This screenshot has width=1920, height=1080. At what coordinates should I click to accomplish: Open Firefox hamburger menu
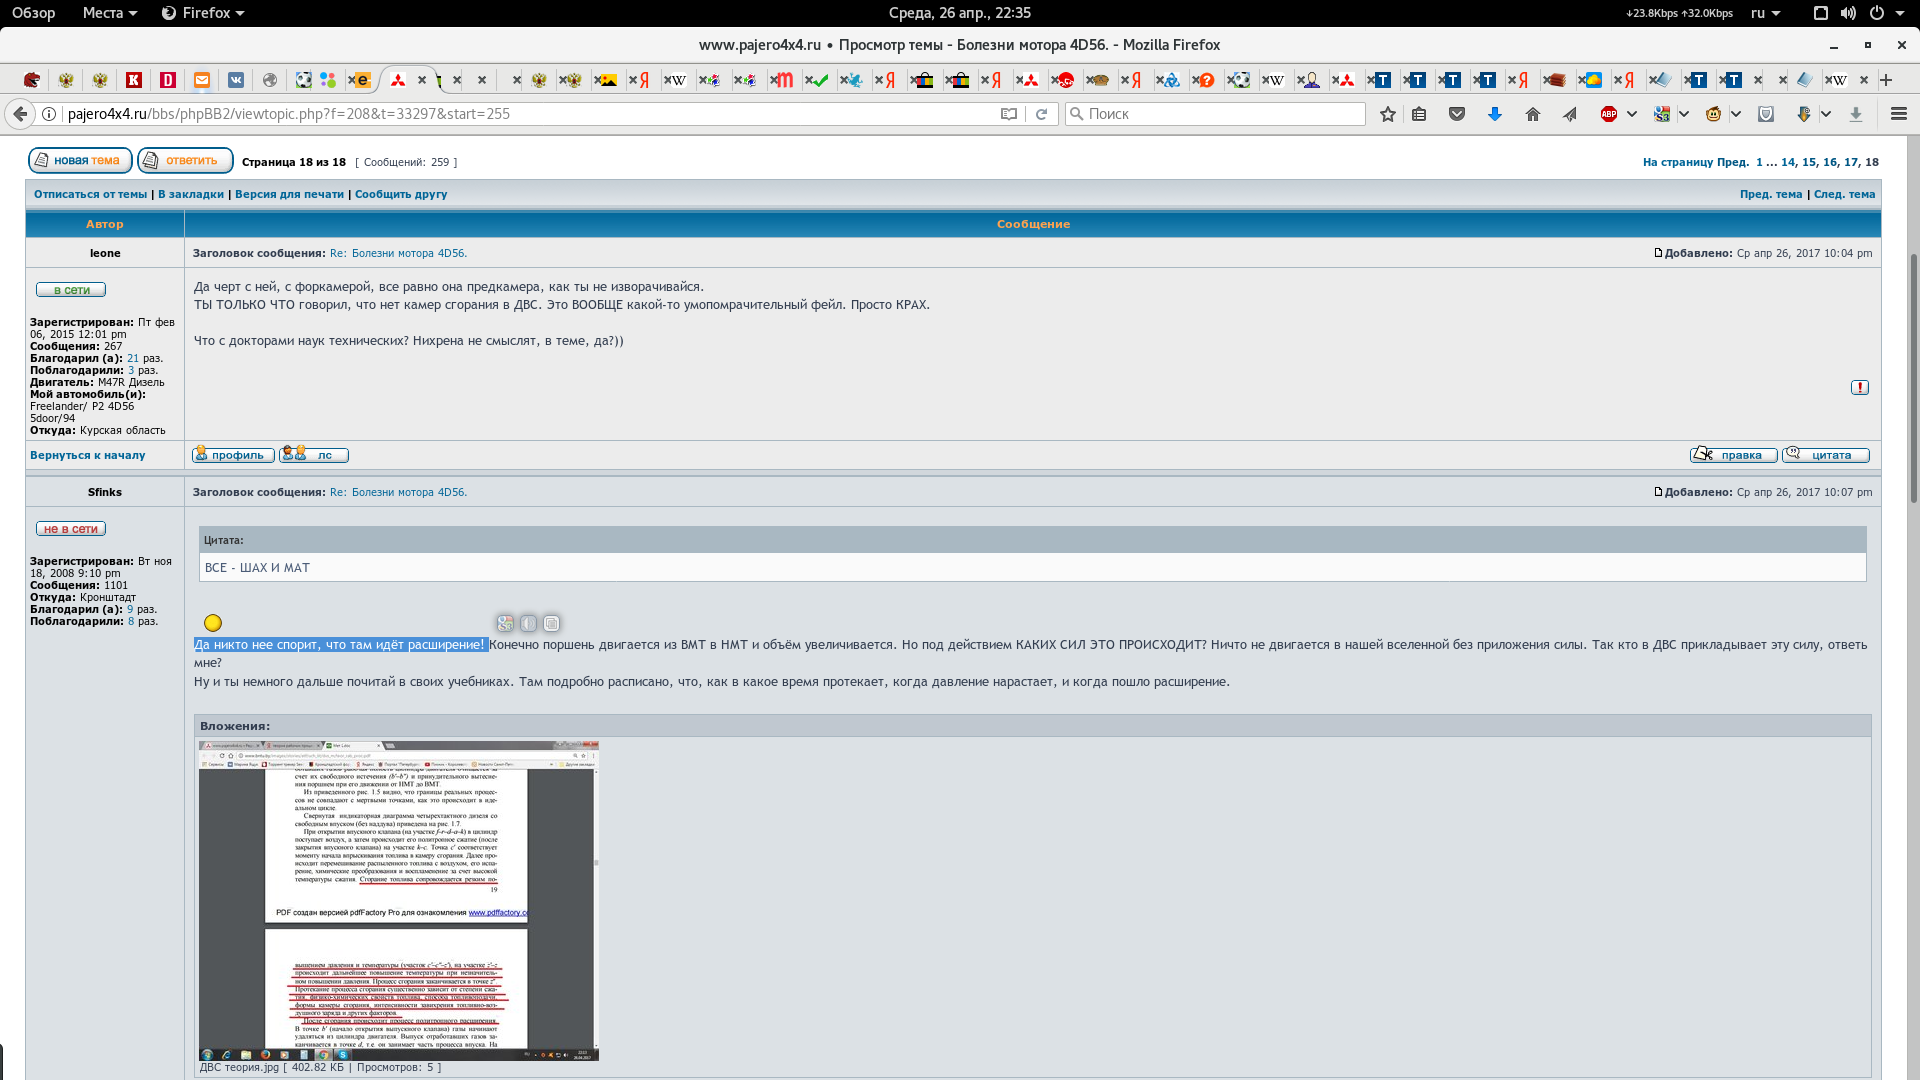coord(1898,114)
